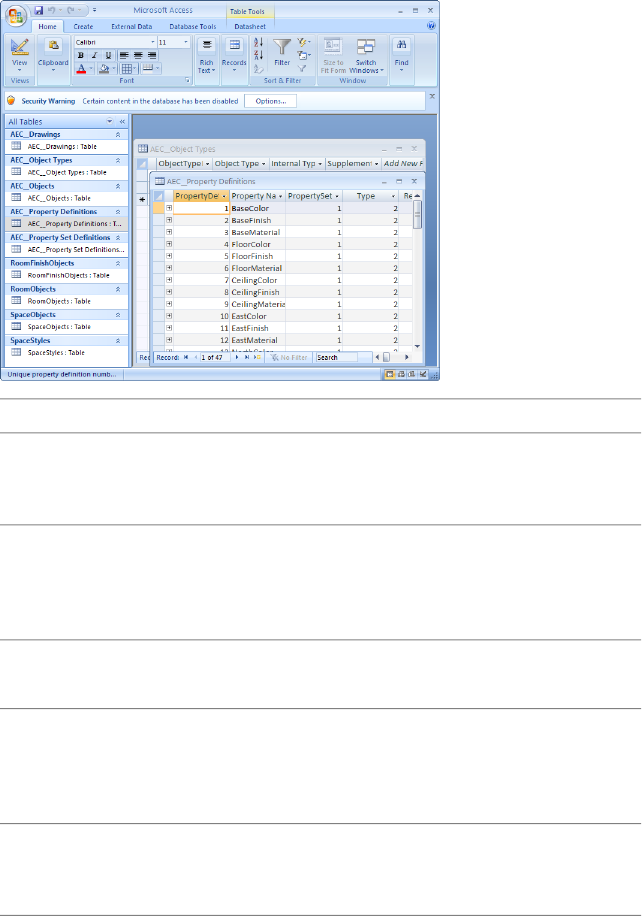The image size is (642, 916).
Task: Close the Security Warning bar
Action: (x=432, y=96)
